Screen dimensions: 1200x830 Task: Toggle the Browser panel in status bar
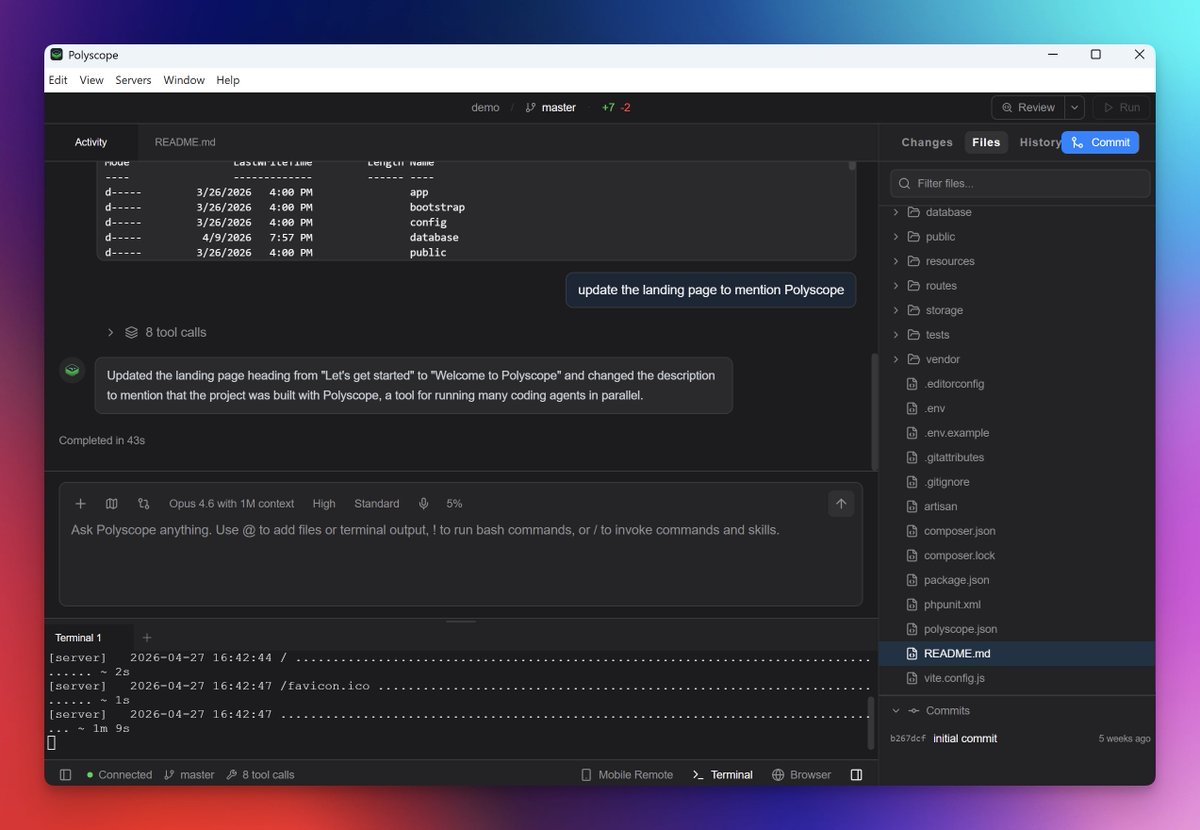coord(802,775)
